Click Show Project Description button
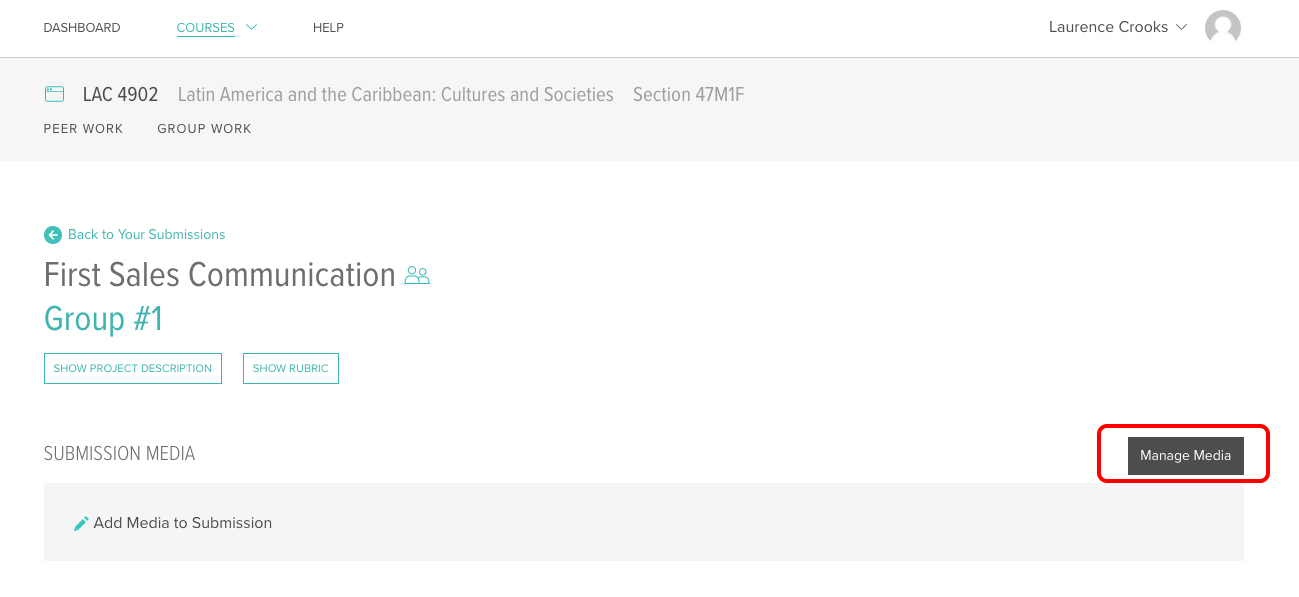 coord(133,368)
